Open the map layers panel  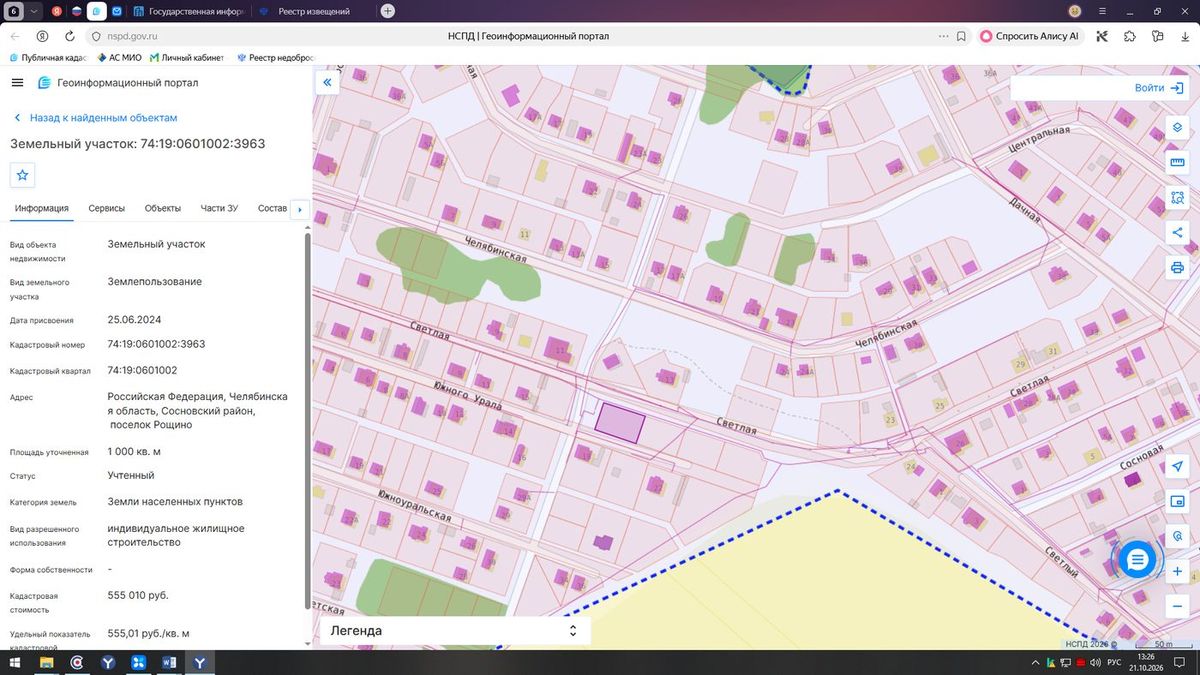click(1177, 129)
